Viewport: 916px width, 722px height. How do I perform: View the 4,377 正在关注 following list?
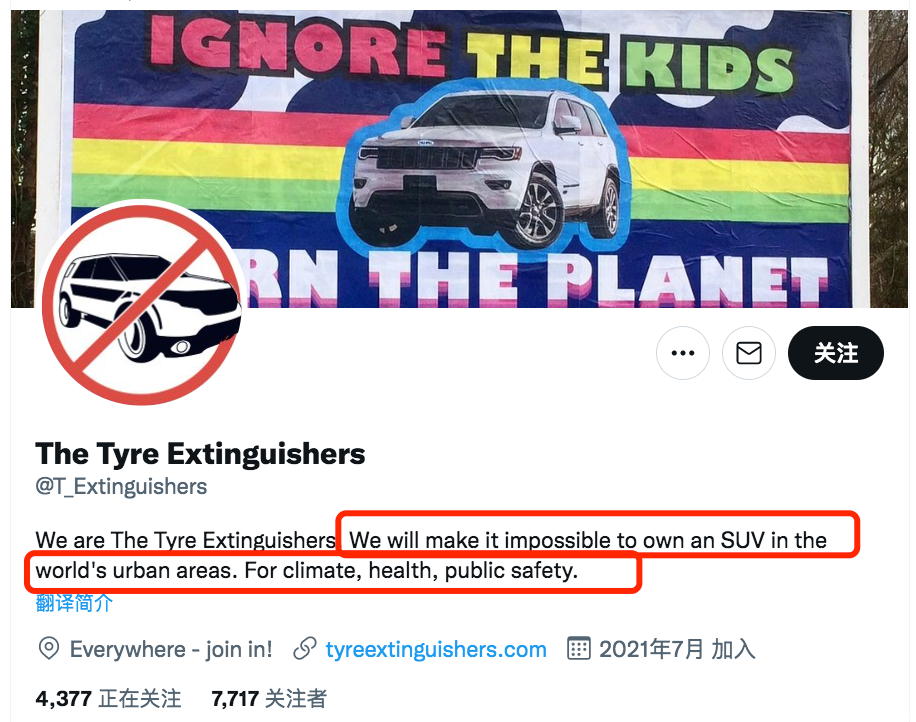click(x=108, y=698)
